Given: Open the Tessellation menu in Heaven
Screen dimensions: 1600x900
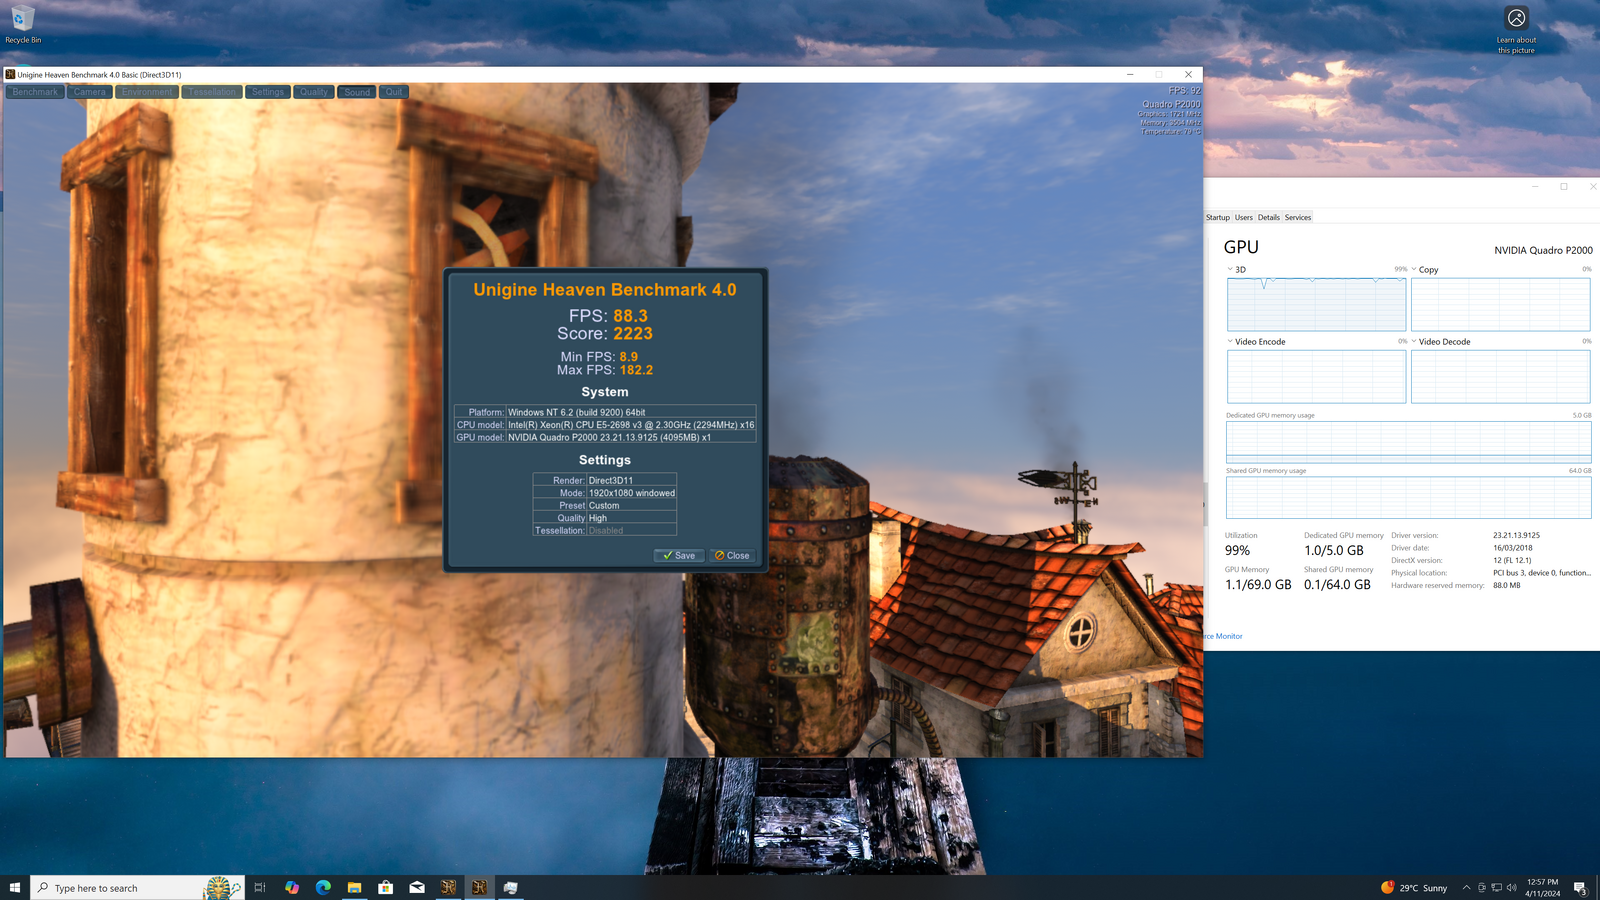Looking at the screenshot, I should click(212, 92).
